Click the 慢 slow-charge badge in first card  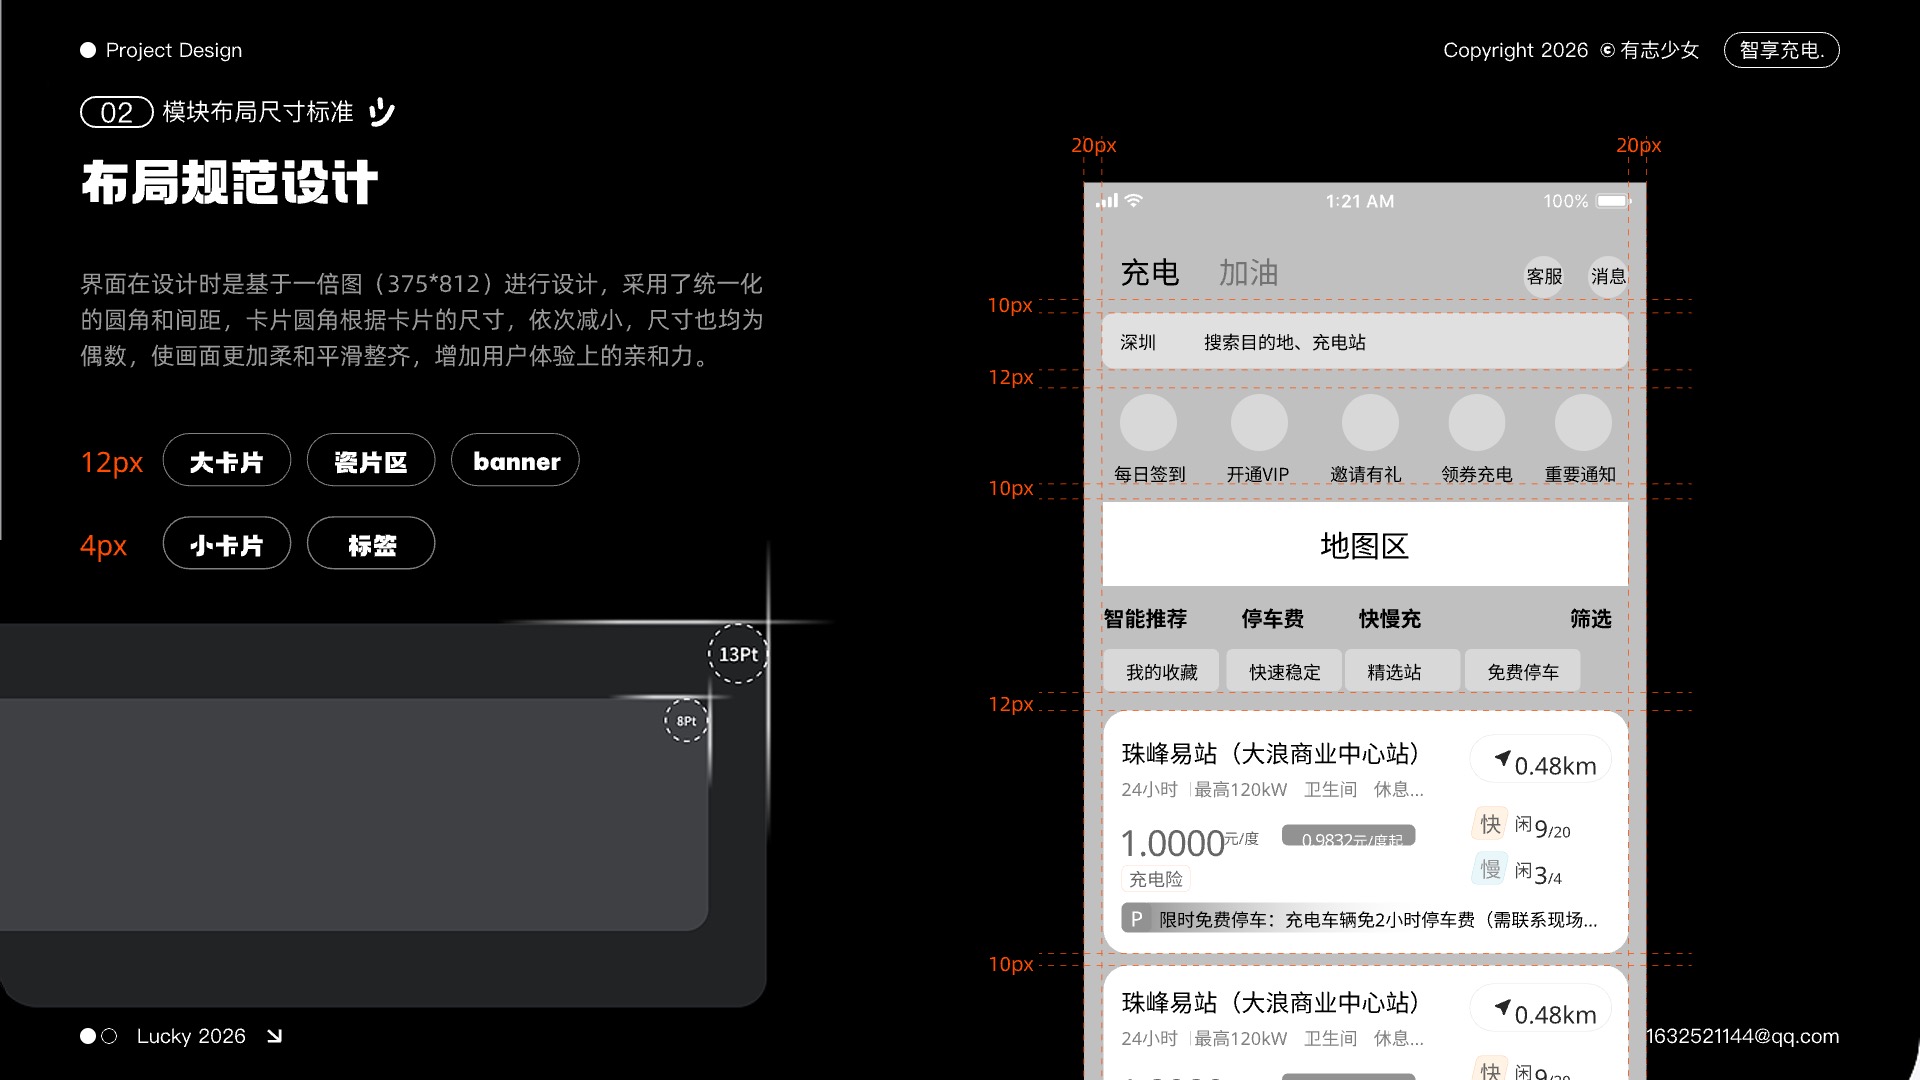point(1490,869)
